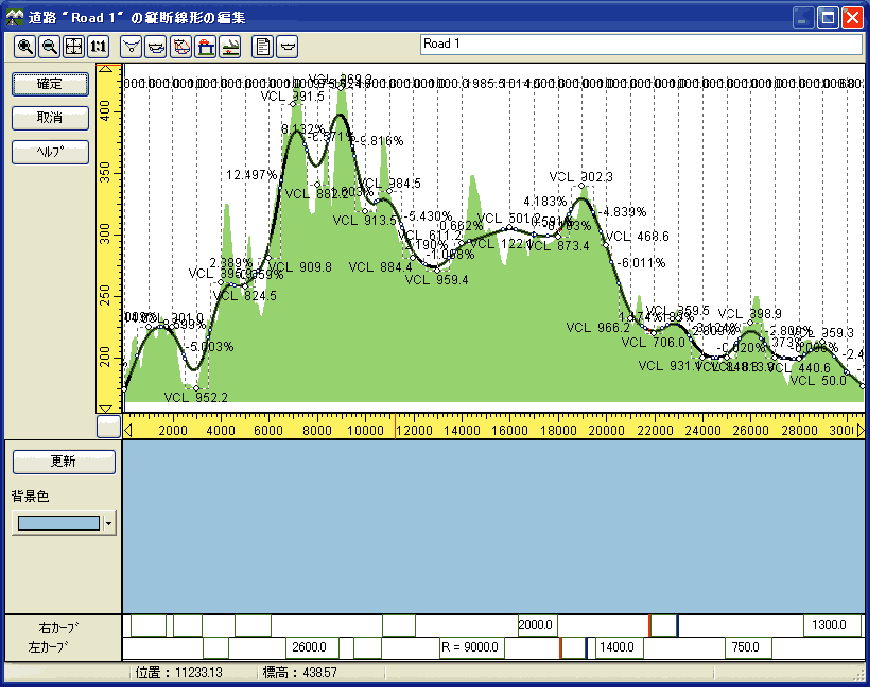Click the VCL 50.0 label

pos(819,381)
